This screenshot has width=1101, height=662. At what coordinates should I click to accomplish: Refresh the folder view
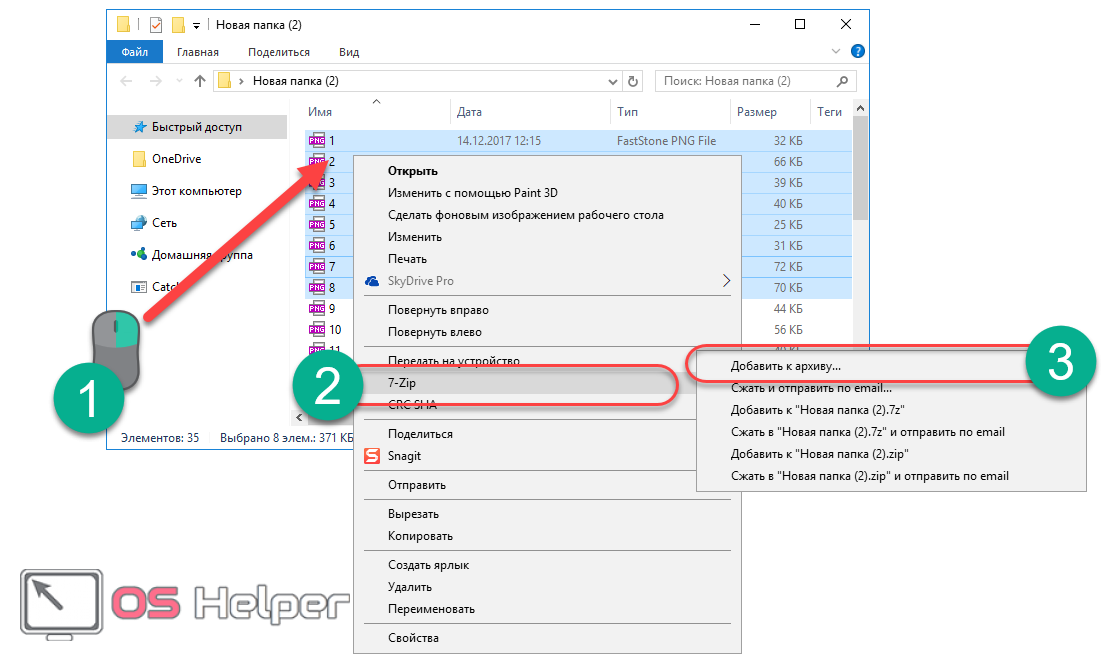633,81
